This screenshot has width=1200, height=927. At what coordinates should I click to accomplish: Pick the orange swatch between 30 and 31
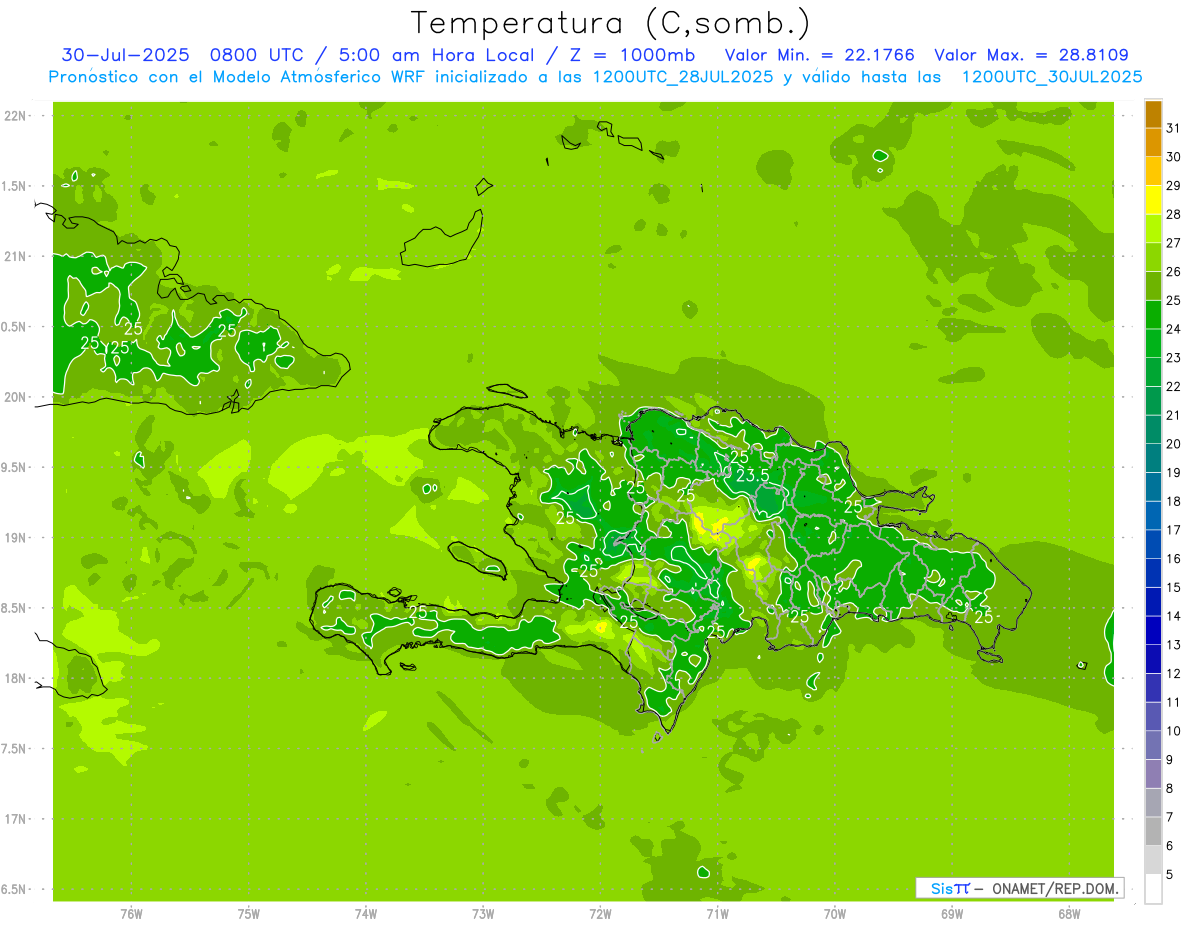click(1153, 143)
